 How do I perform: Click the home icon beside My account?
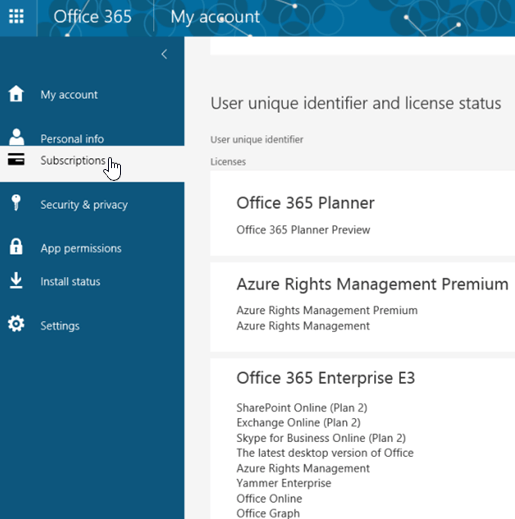point(16,93)
